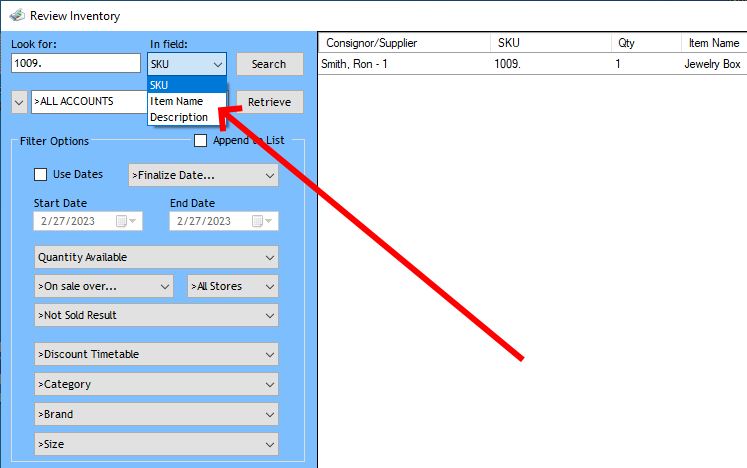Image resolution: width=747 pixels, height=468 pixels.
Task: Sort by Qty column header
Action: coord(646,43)
